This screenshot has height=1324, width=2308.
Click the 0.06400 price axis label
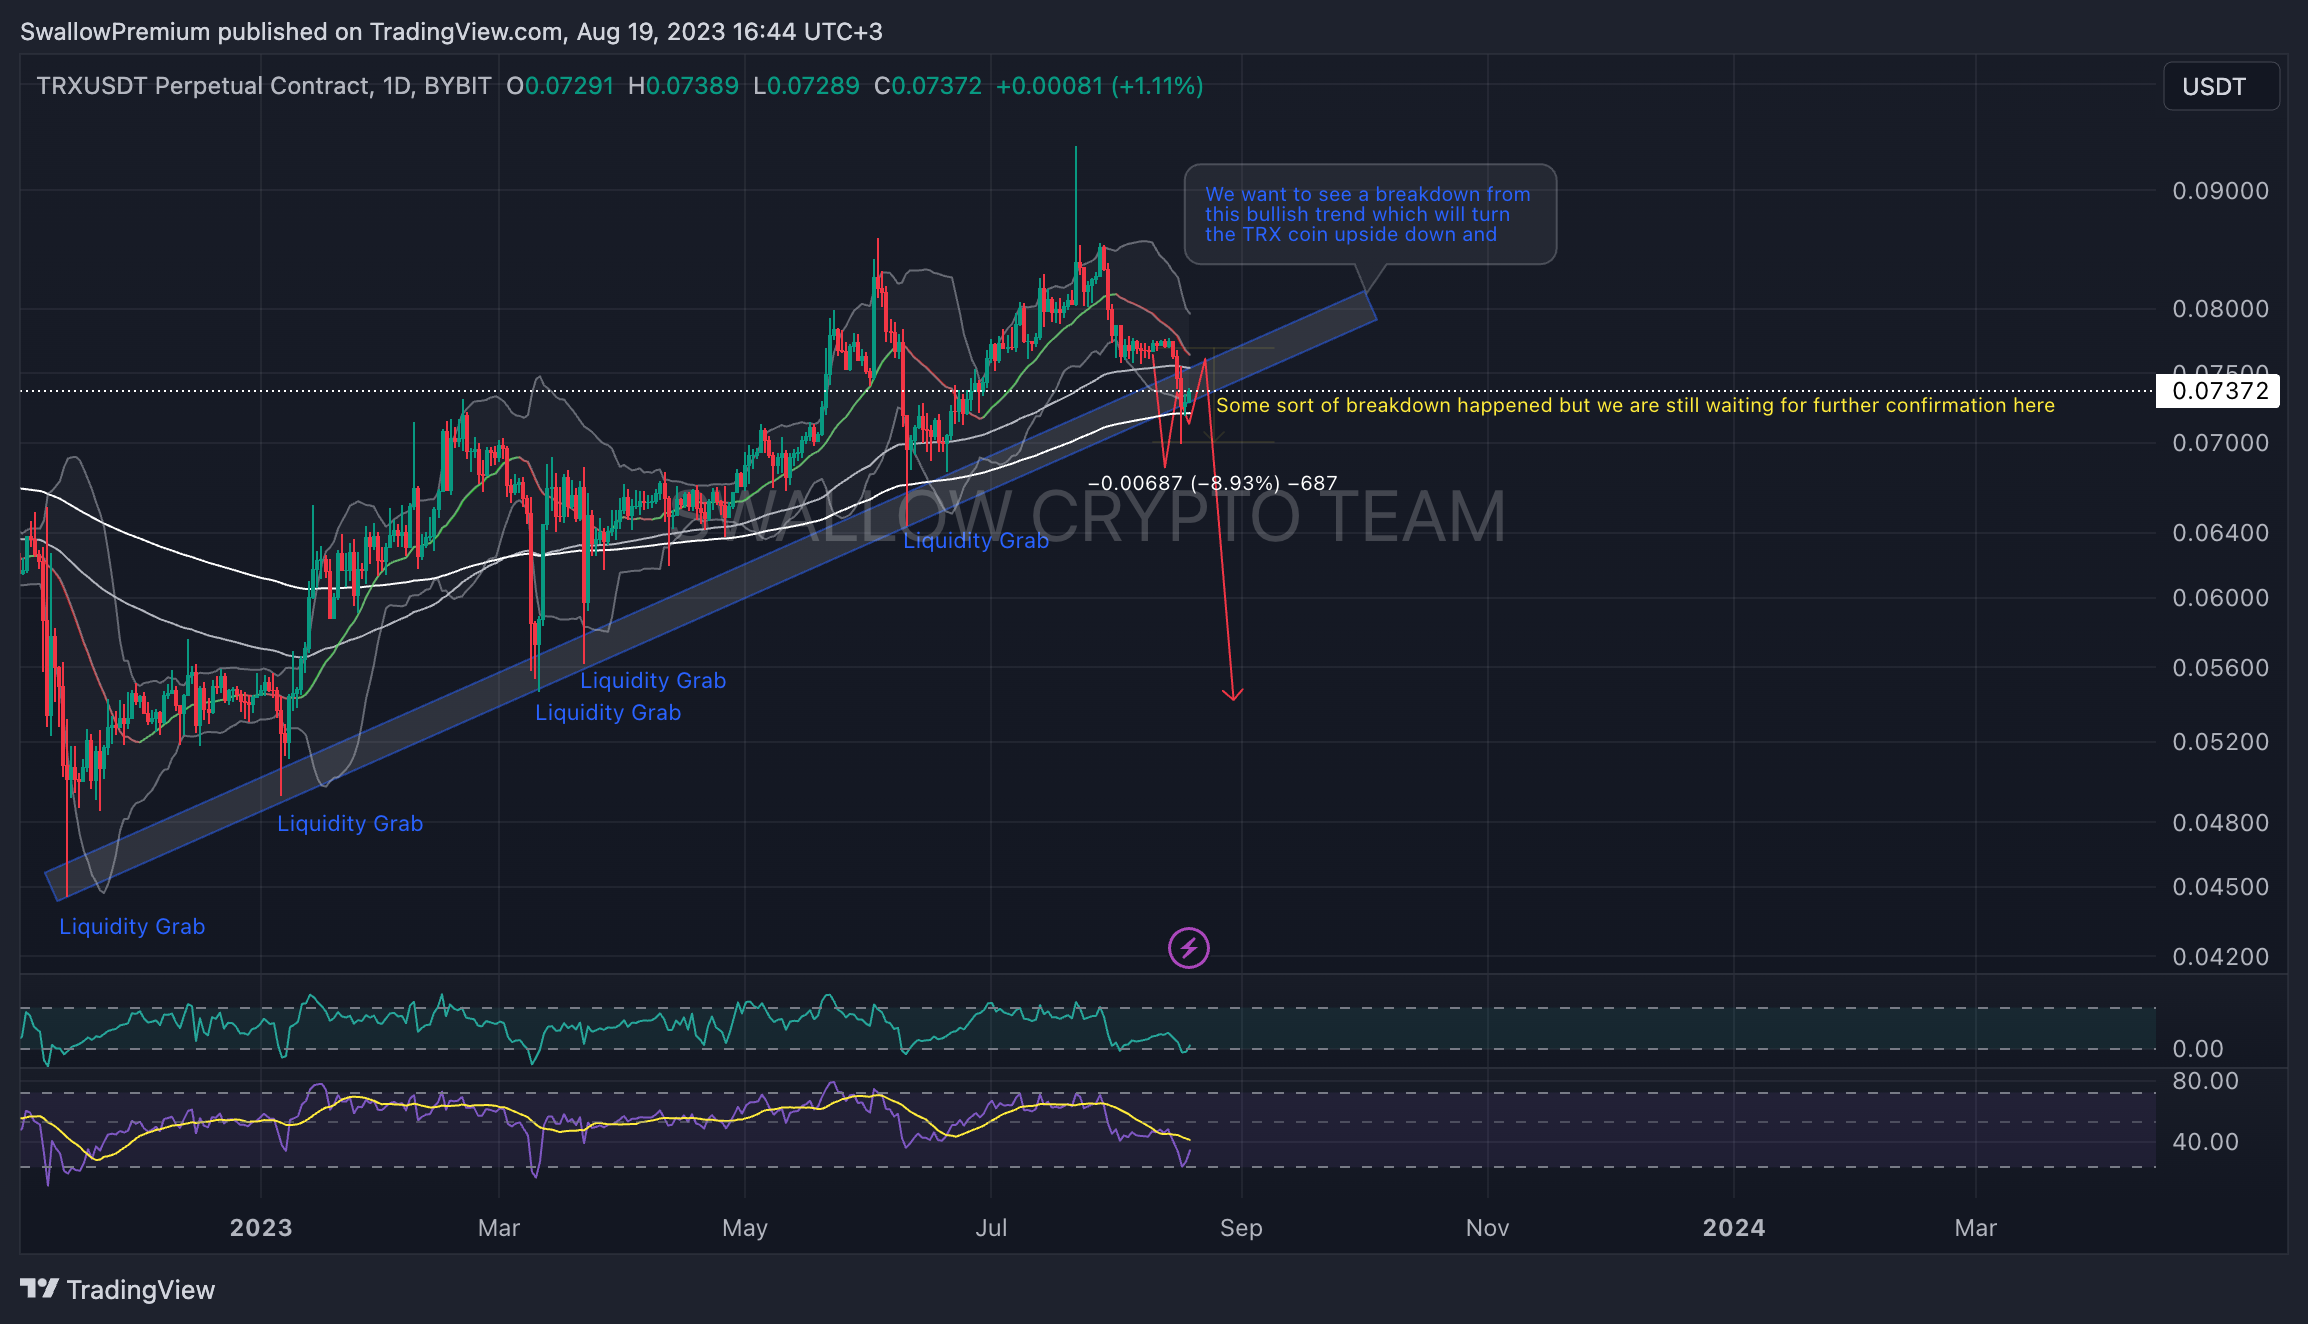pos(2220,532)
